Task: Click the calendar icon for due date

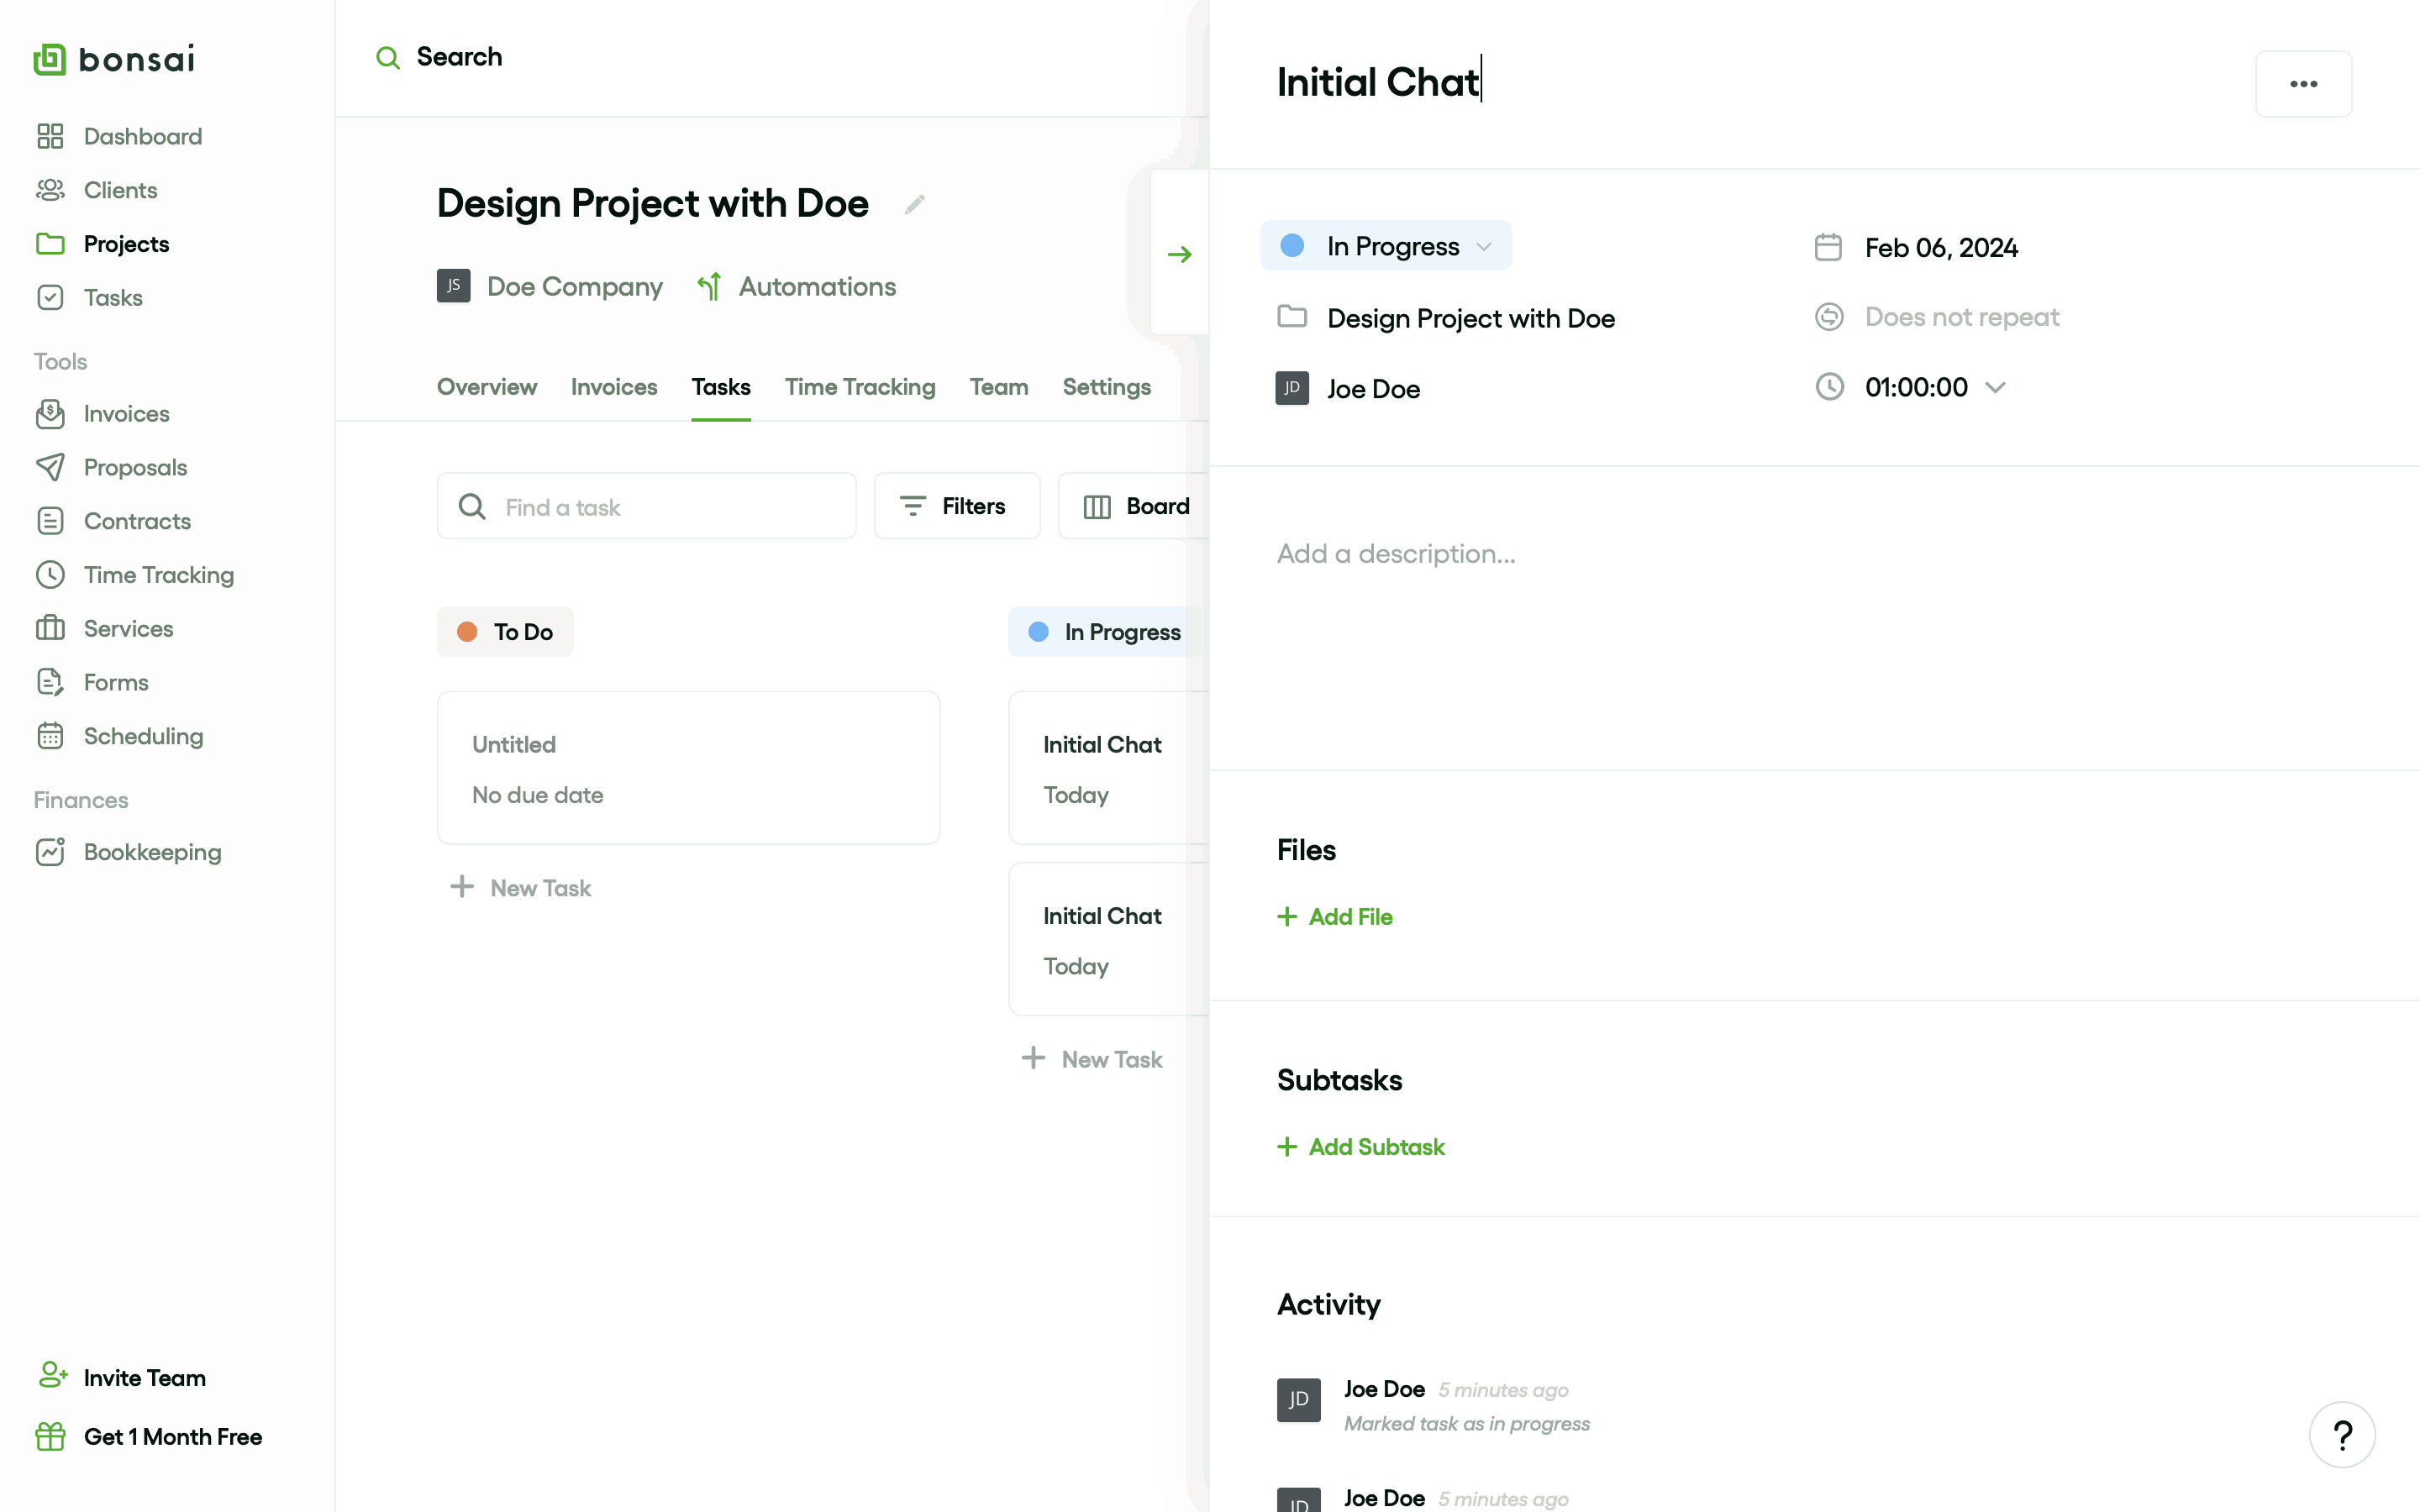Action: pos(1828,247)
